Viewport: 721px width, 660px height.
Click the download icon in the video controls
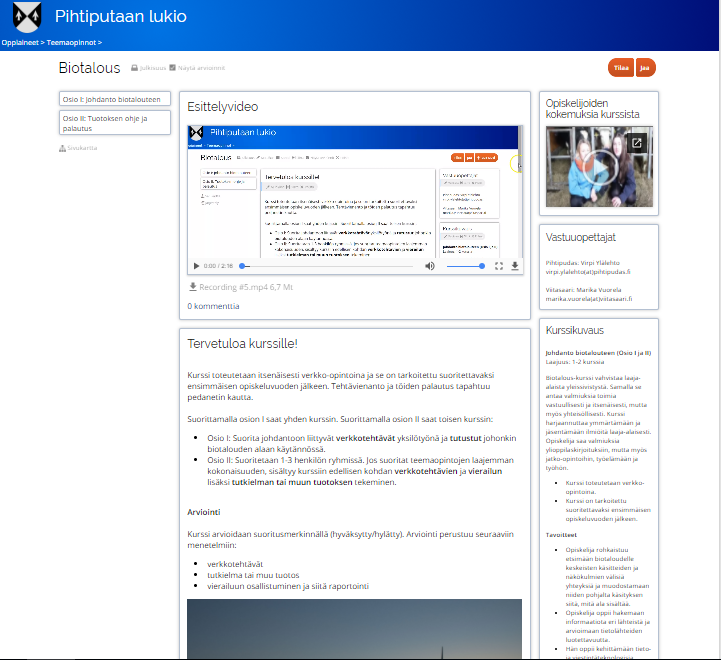tap(515, 266)
